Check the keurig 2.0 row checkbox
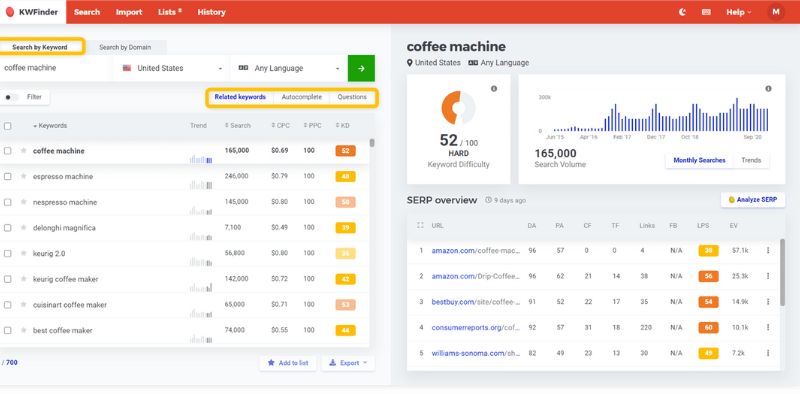The height and width of the screenshot is (394, 800). pyautogui.click(x=8, y=253)
